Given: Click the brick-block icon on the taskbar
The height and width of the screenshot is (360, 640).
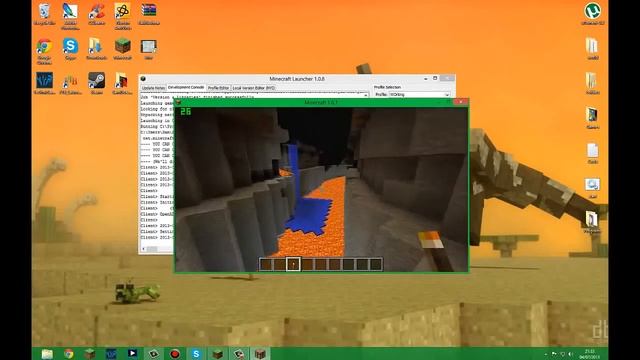Looking at the screenshot, I should 260,353.
